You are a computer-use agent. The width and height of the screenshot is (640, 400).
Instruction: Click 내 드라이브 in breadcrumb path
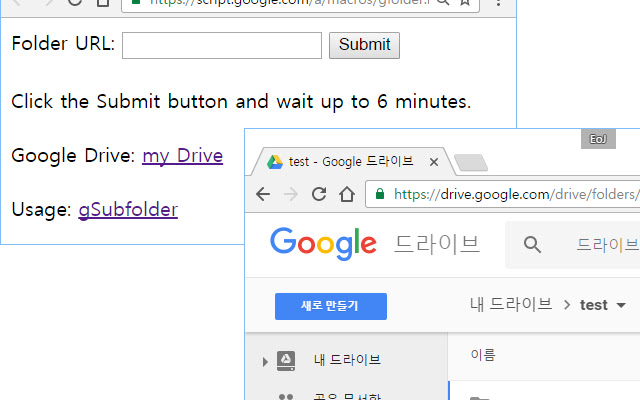(x=511, y=304)
